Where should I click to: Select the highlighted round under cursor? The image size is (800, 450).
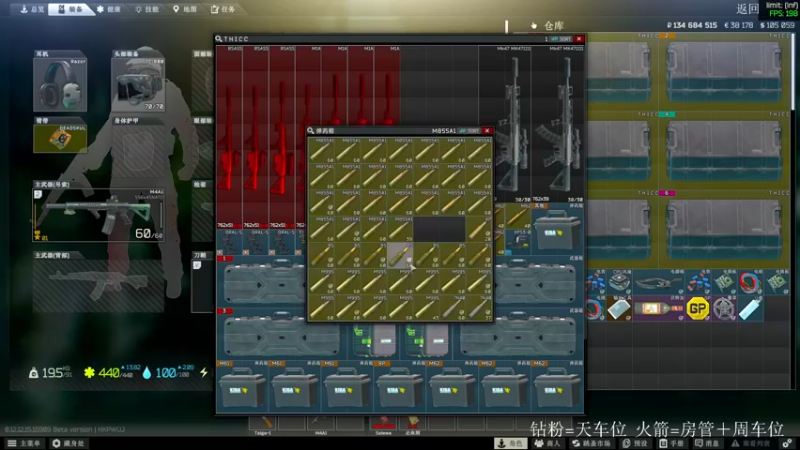pos(400,255)
